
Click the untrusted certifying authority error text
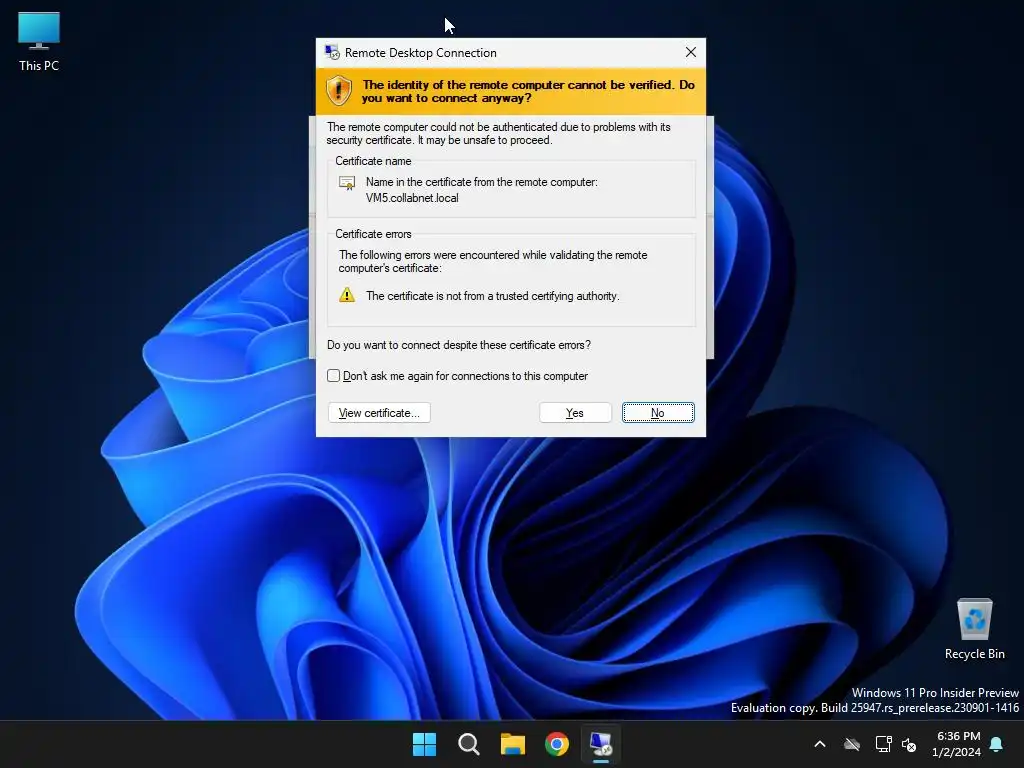click(x=492, y=296)
